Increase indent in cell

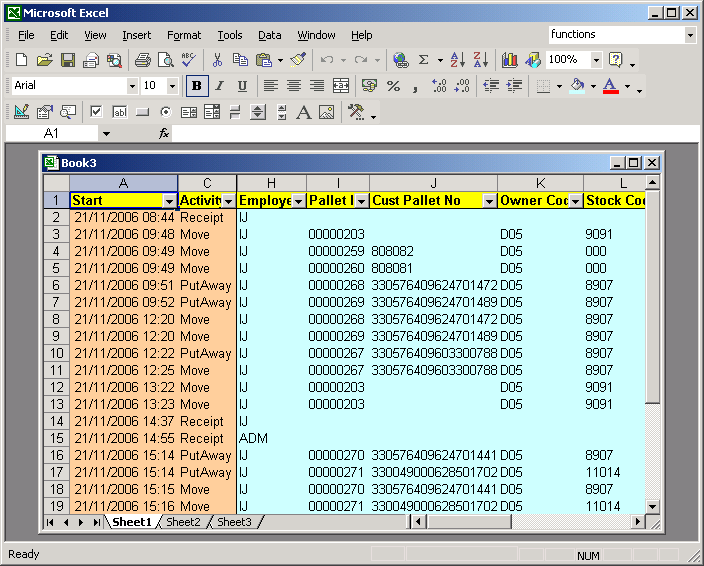tap(514, 86)
